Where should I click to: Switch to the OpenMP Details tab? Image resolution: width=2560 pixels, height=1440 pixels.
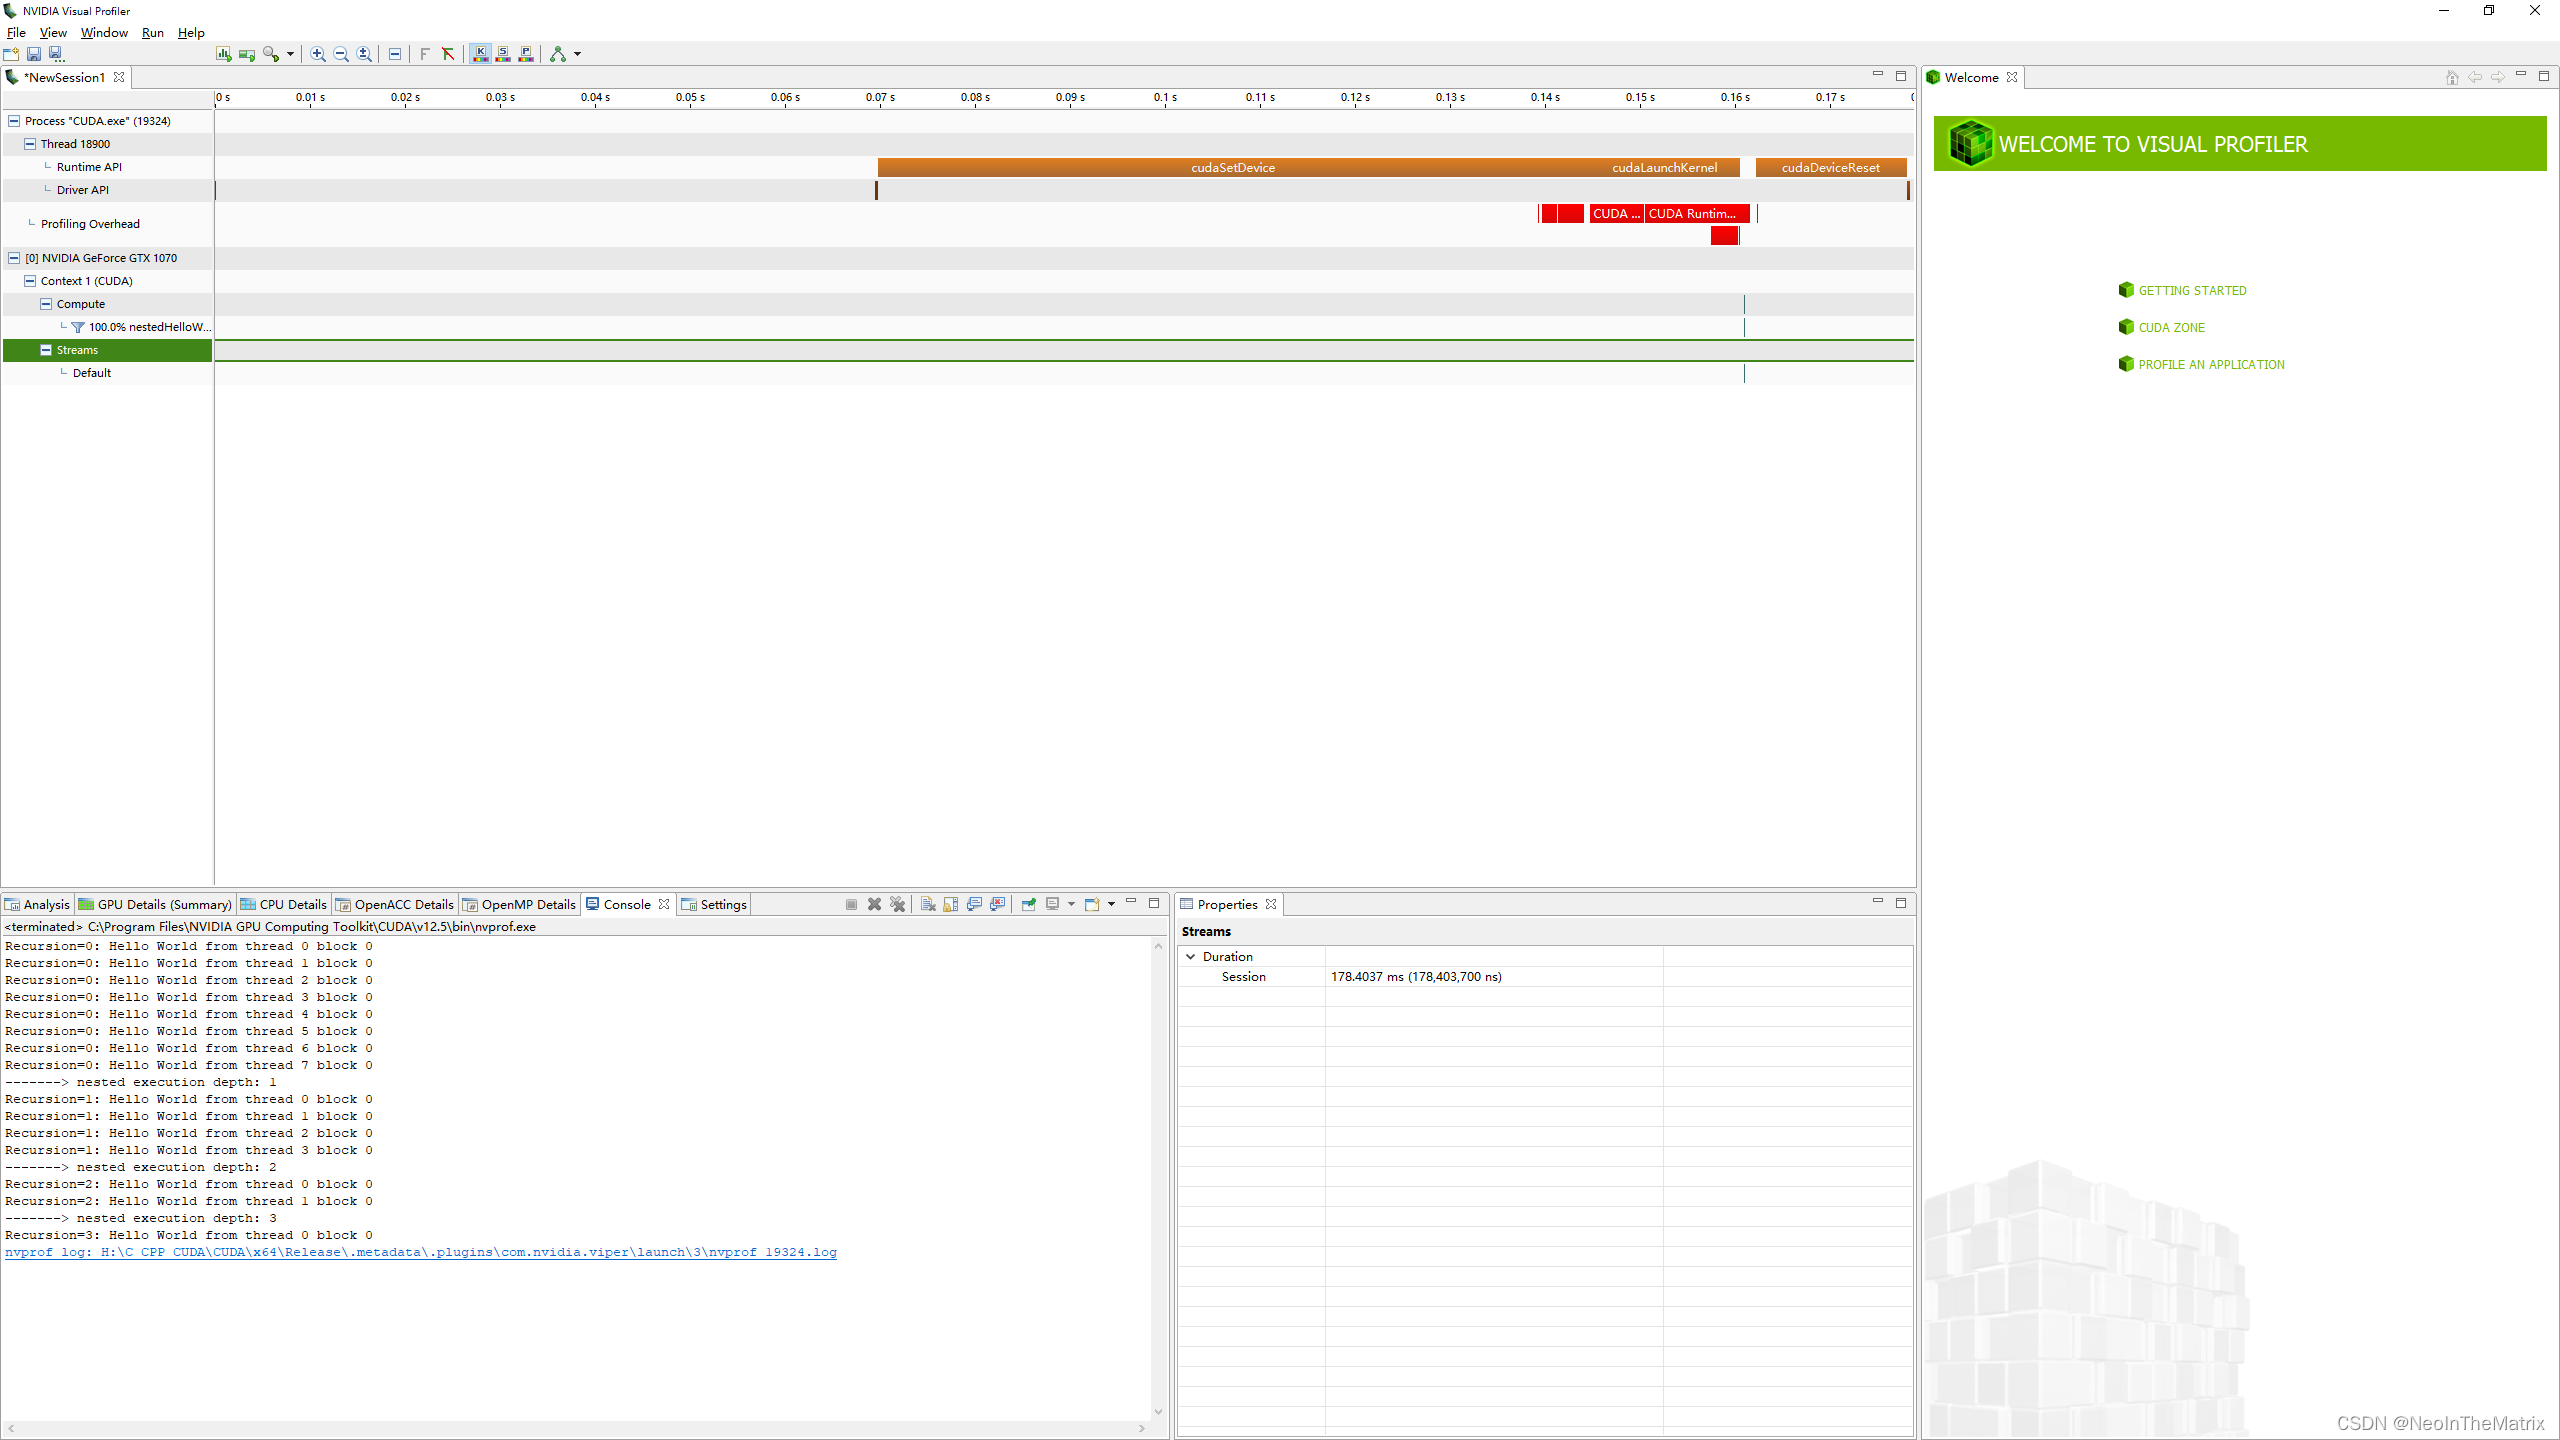click(520, 904)
